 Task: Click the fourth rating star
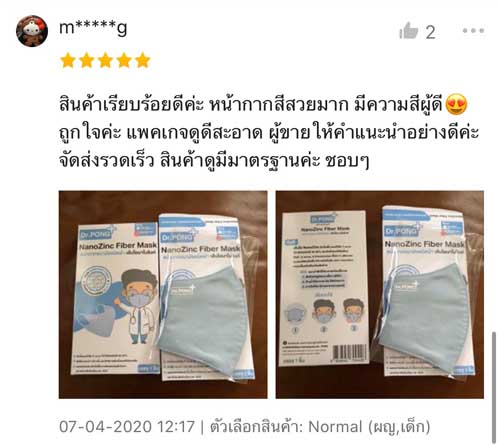[124, 60]
